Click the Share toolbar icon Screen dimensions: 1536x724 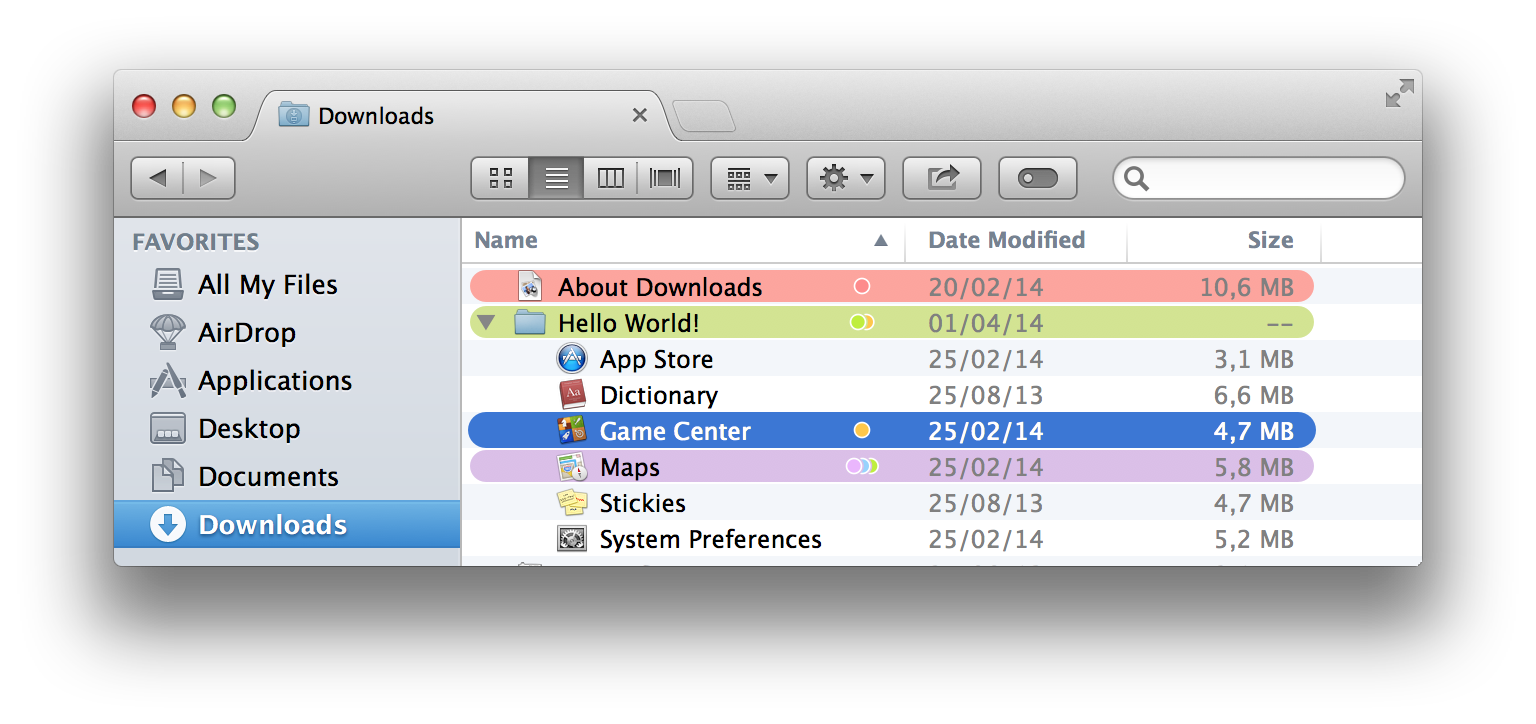[x=942, y=179]
